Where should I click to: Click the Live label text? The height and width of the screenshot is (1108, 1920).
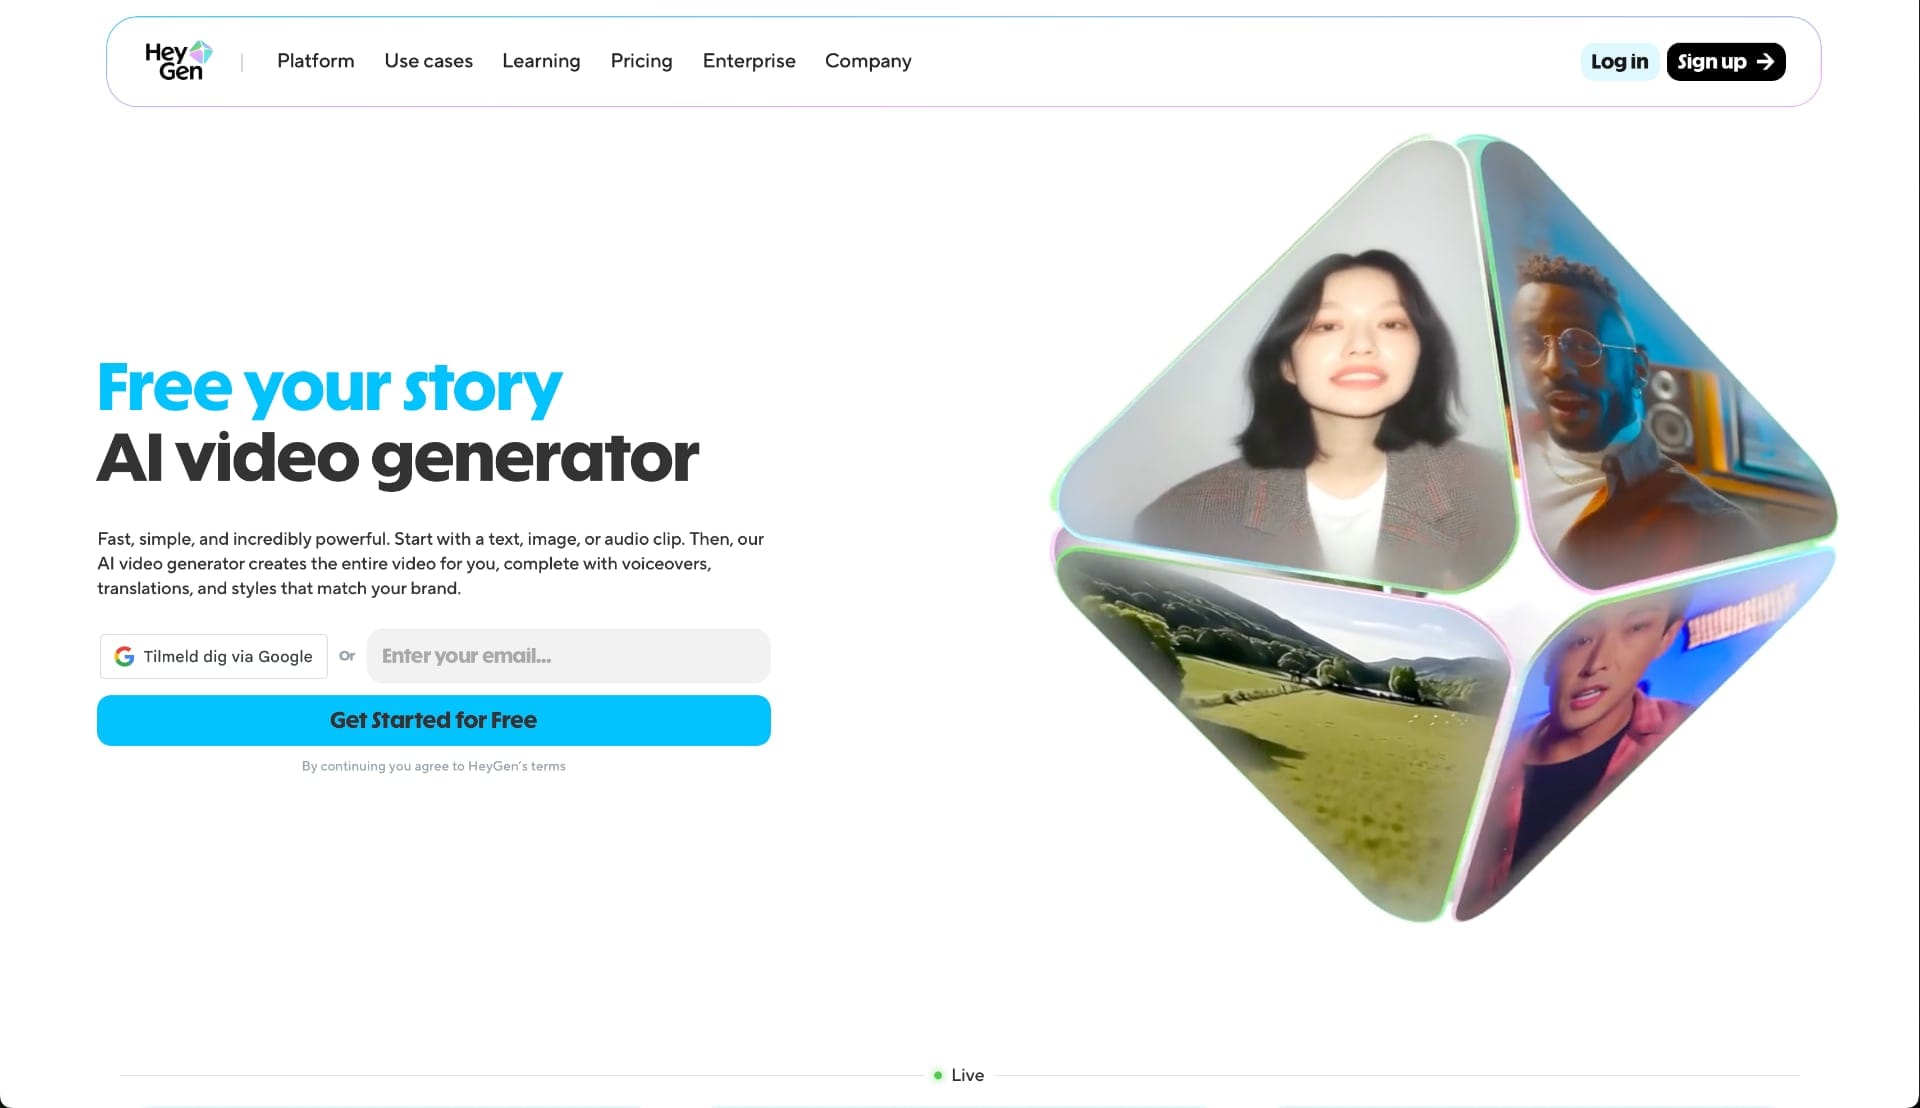(x=967, y=1075)
